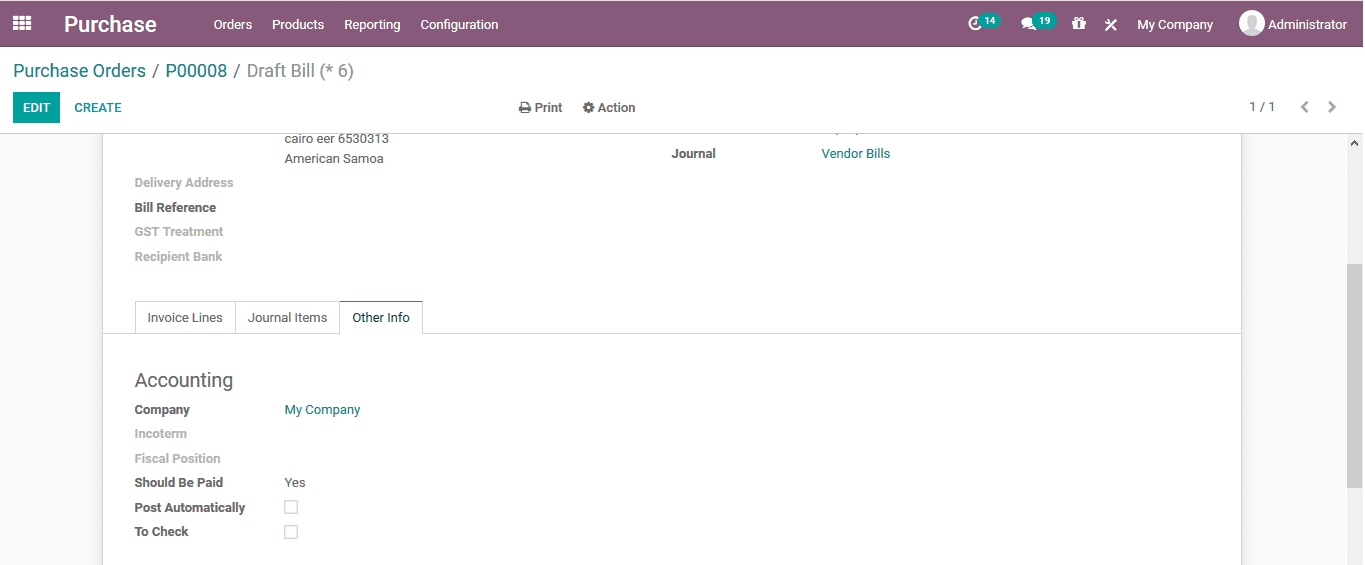Toggle the Post Automatically checkbox

[291, 507]
